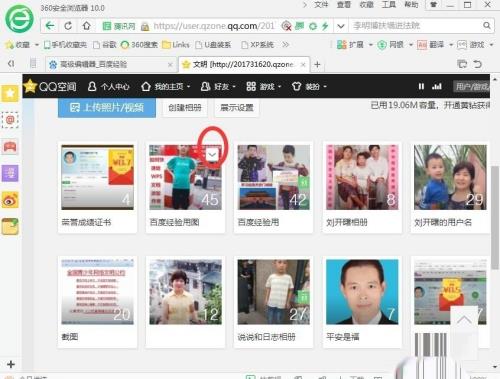Click sidebar mail @ icon
This screenshot has width=500, height=379.
pos(10,120)
